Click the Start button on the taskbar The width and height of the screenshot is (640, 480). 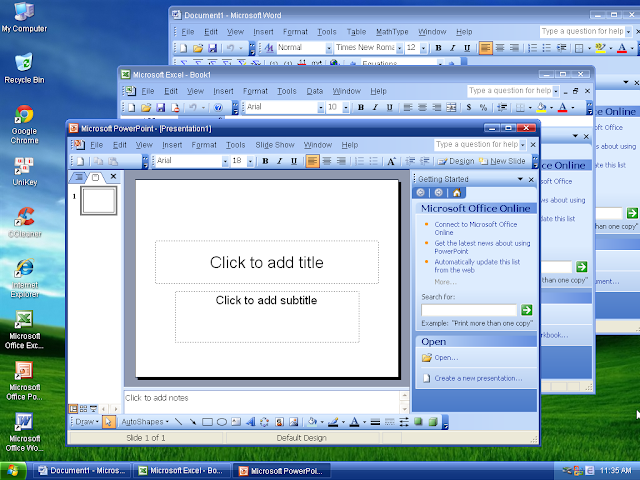point(13,471)
